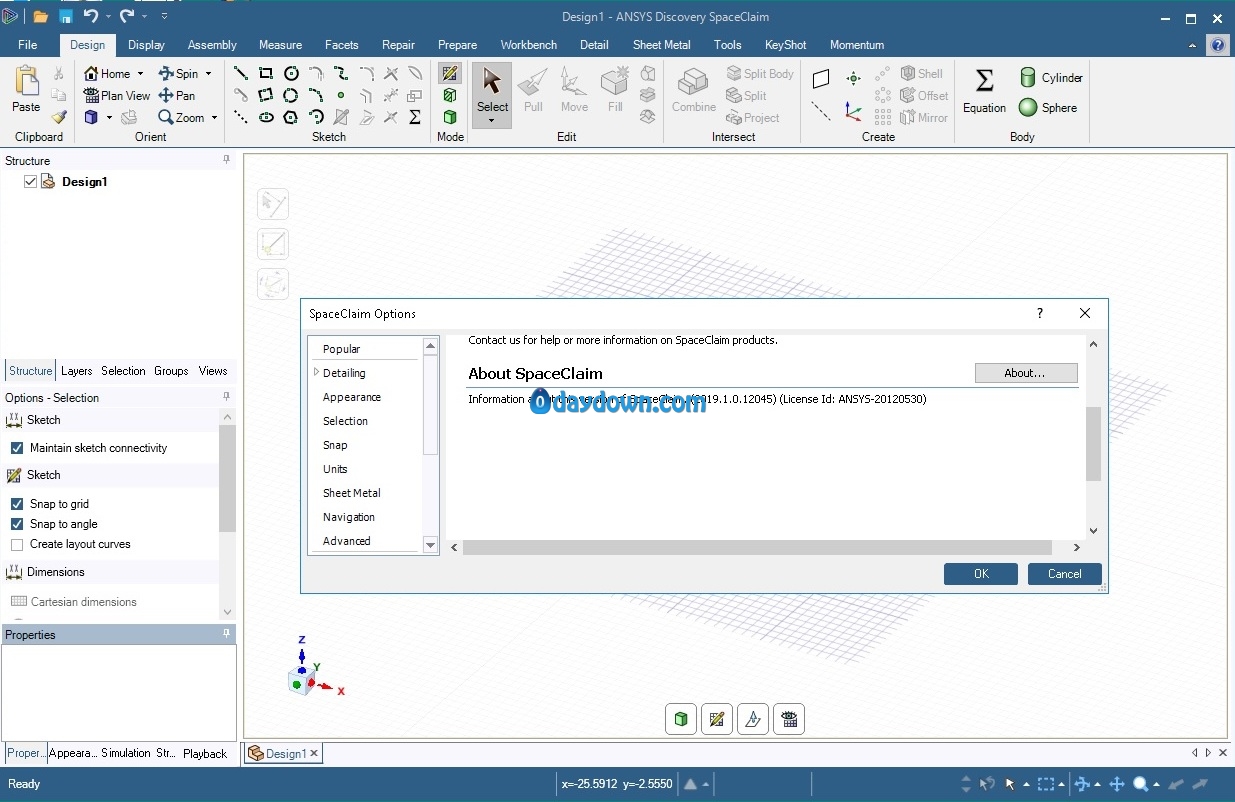Click the Options - Selection panel scrollbar
Screen dimensions: 1235x802
[227, 479]
